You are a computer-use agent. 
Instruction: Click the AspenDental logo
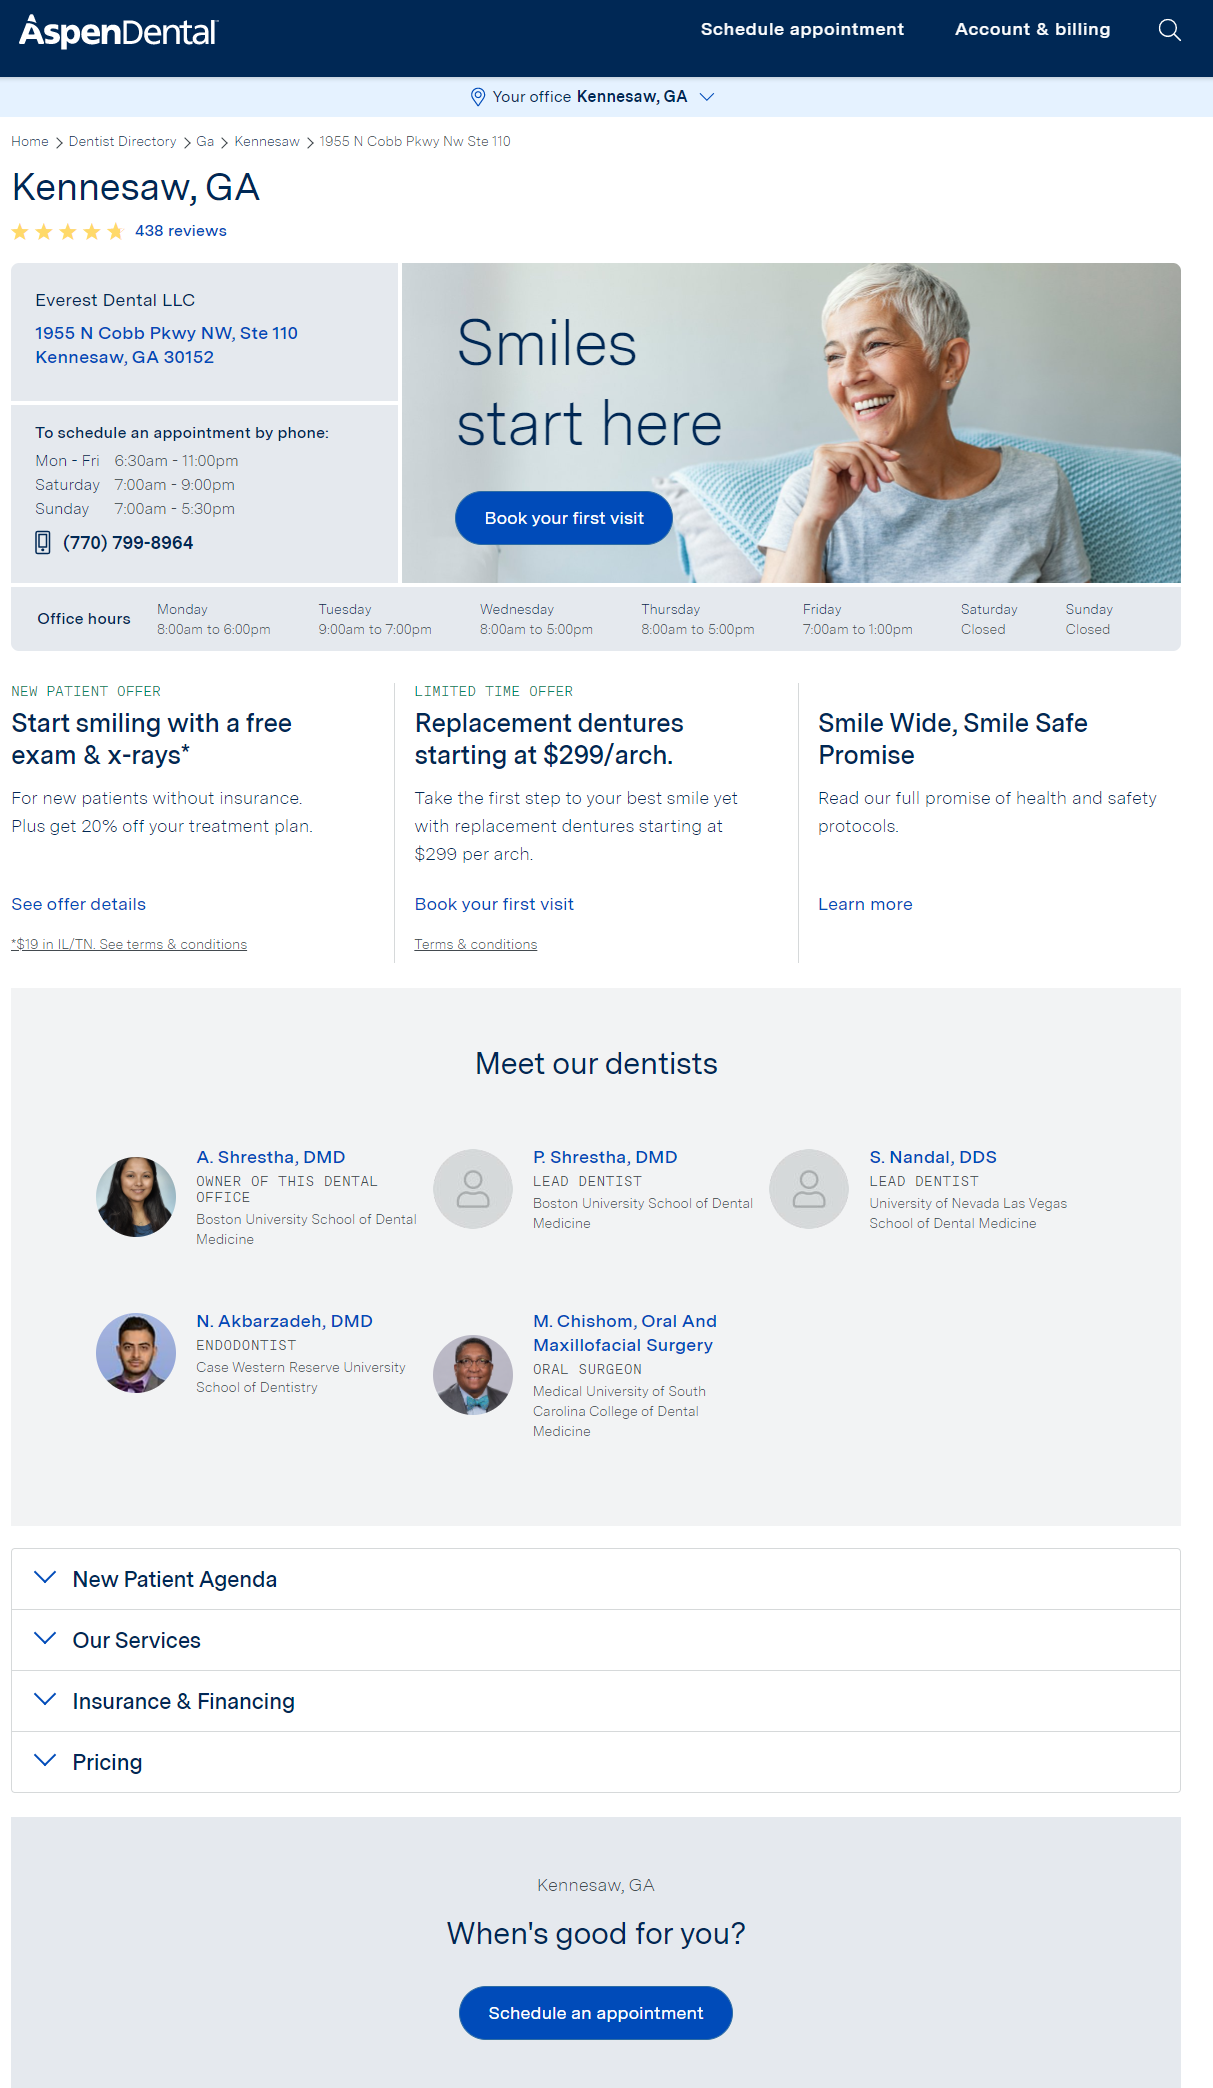point(118,32)
